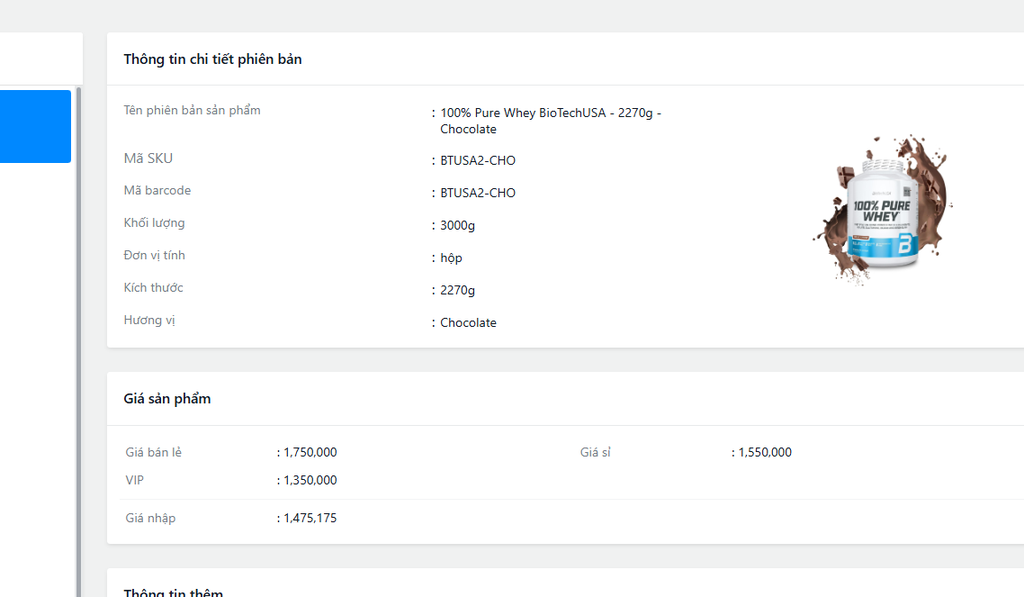Click the left panel vertical scrollbar
Screen dimensions: 1024x597
click(79, 342)
